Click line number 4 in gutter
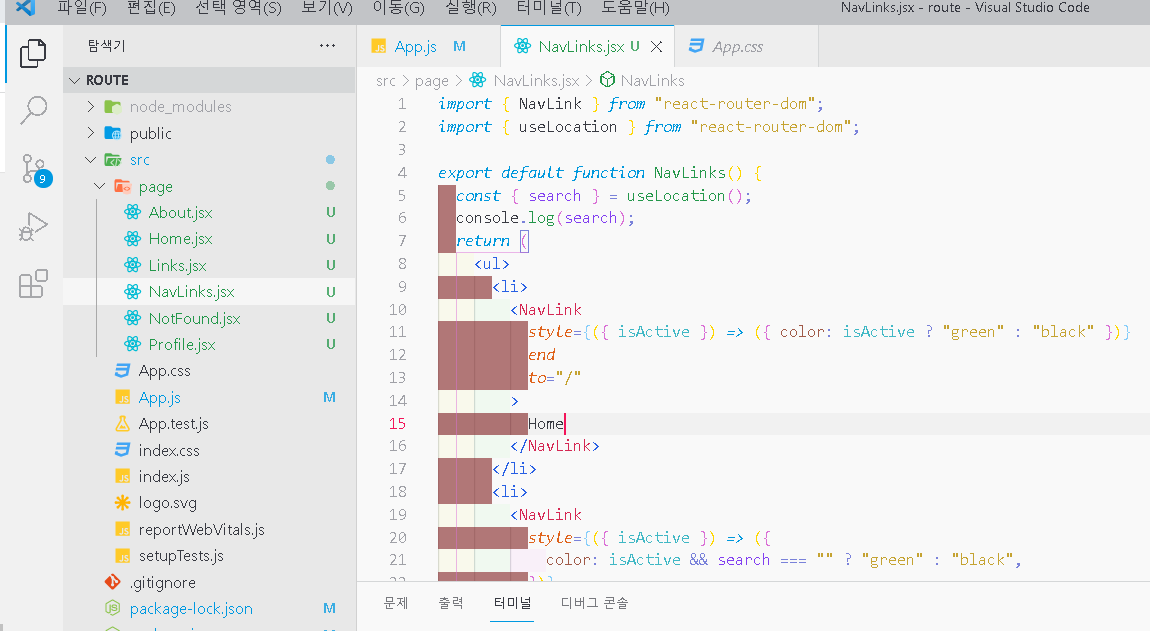1150x631 pixels. (402, 172)
